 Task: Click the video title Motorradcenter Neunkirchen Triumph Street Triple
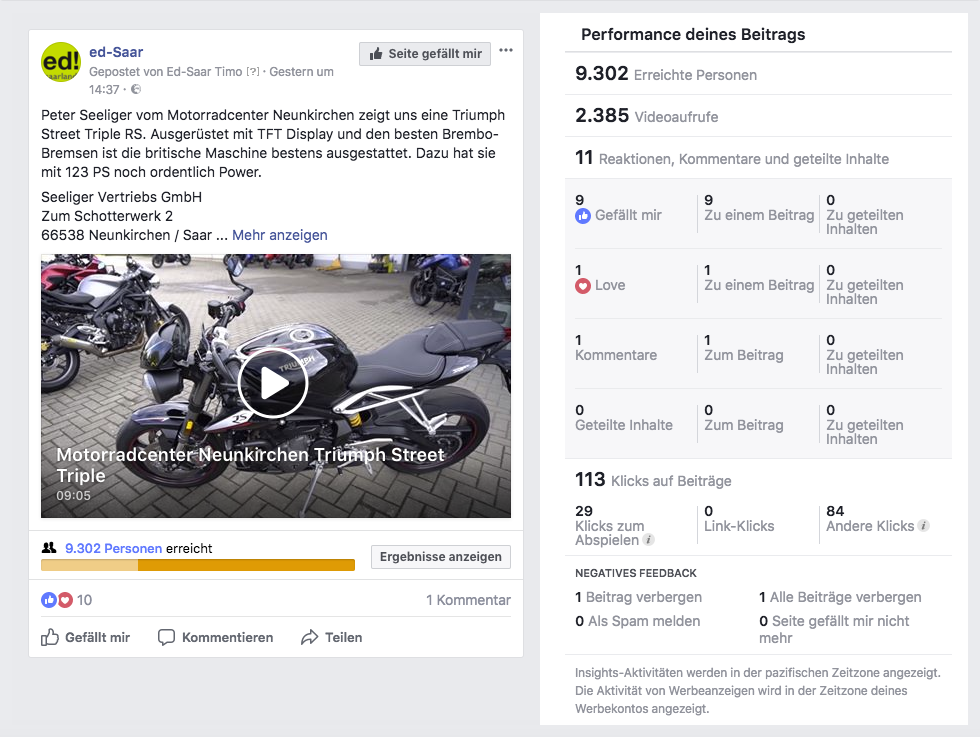[x=250, y=464]
